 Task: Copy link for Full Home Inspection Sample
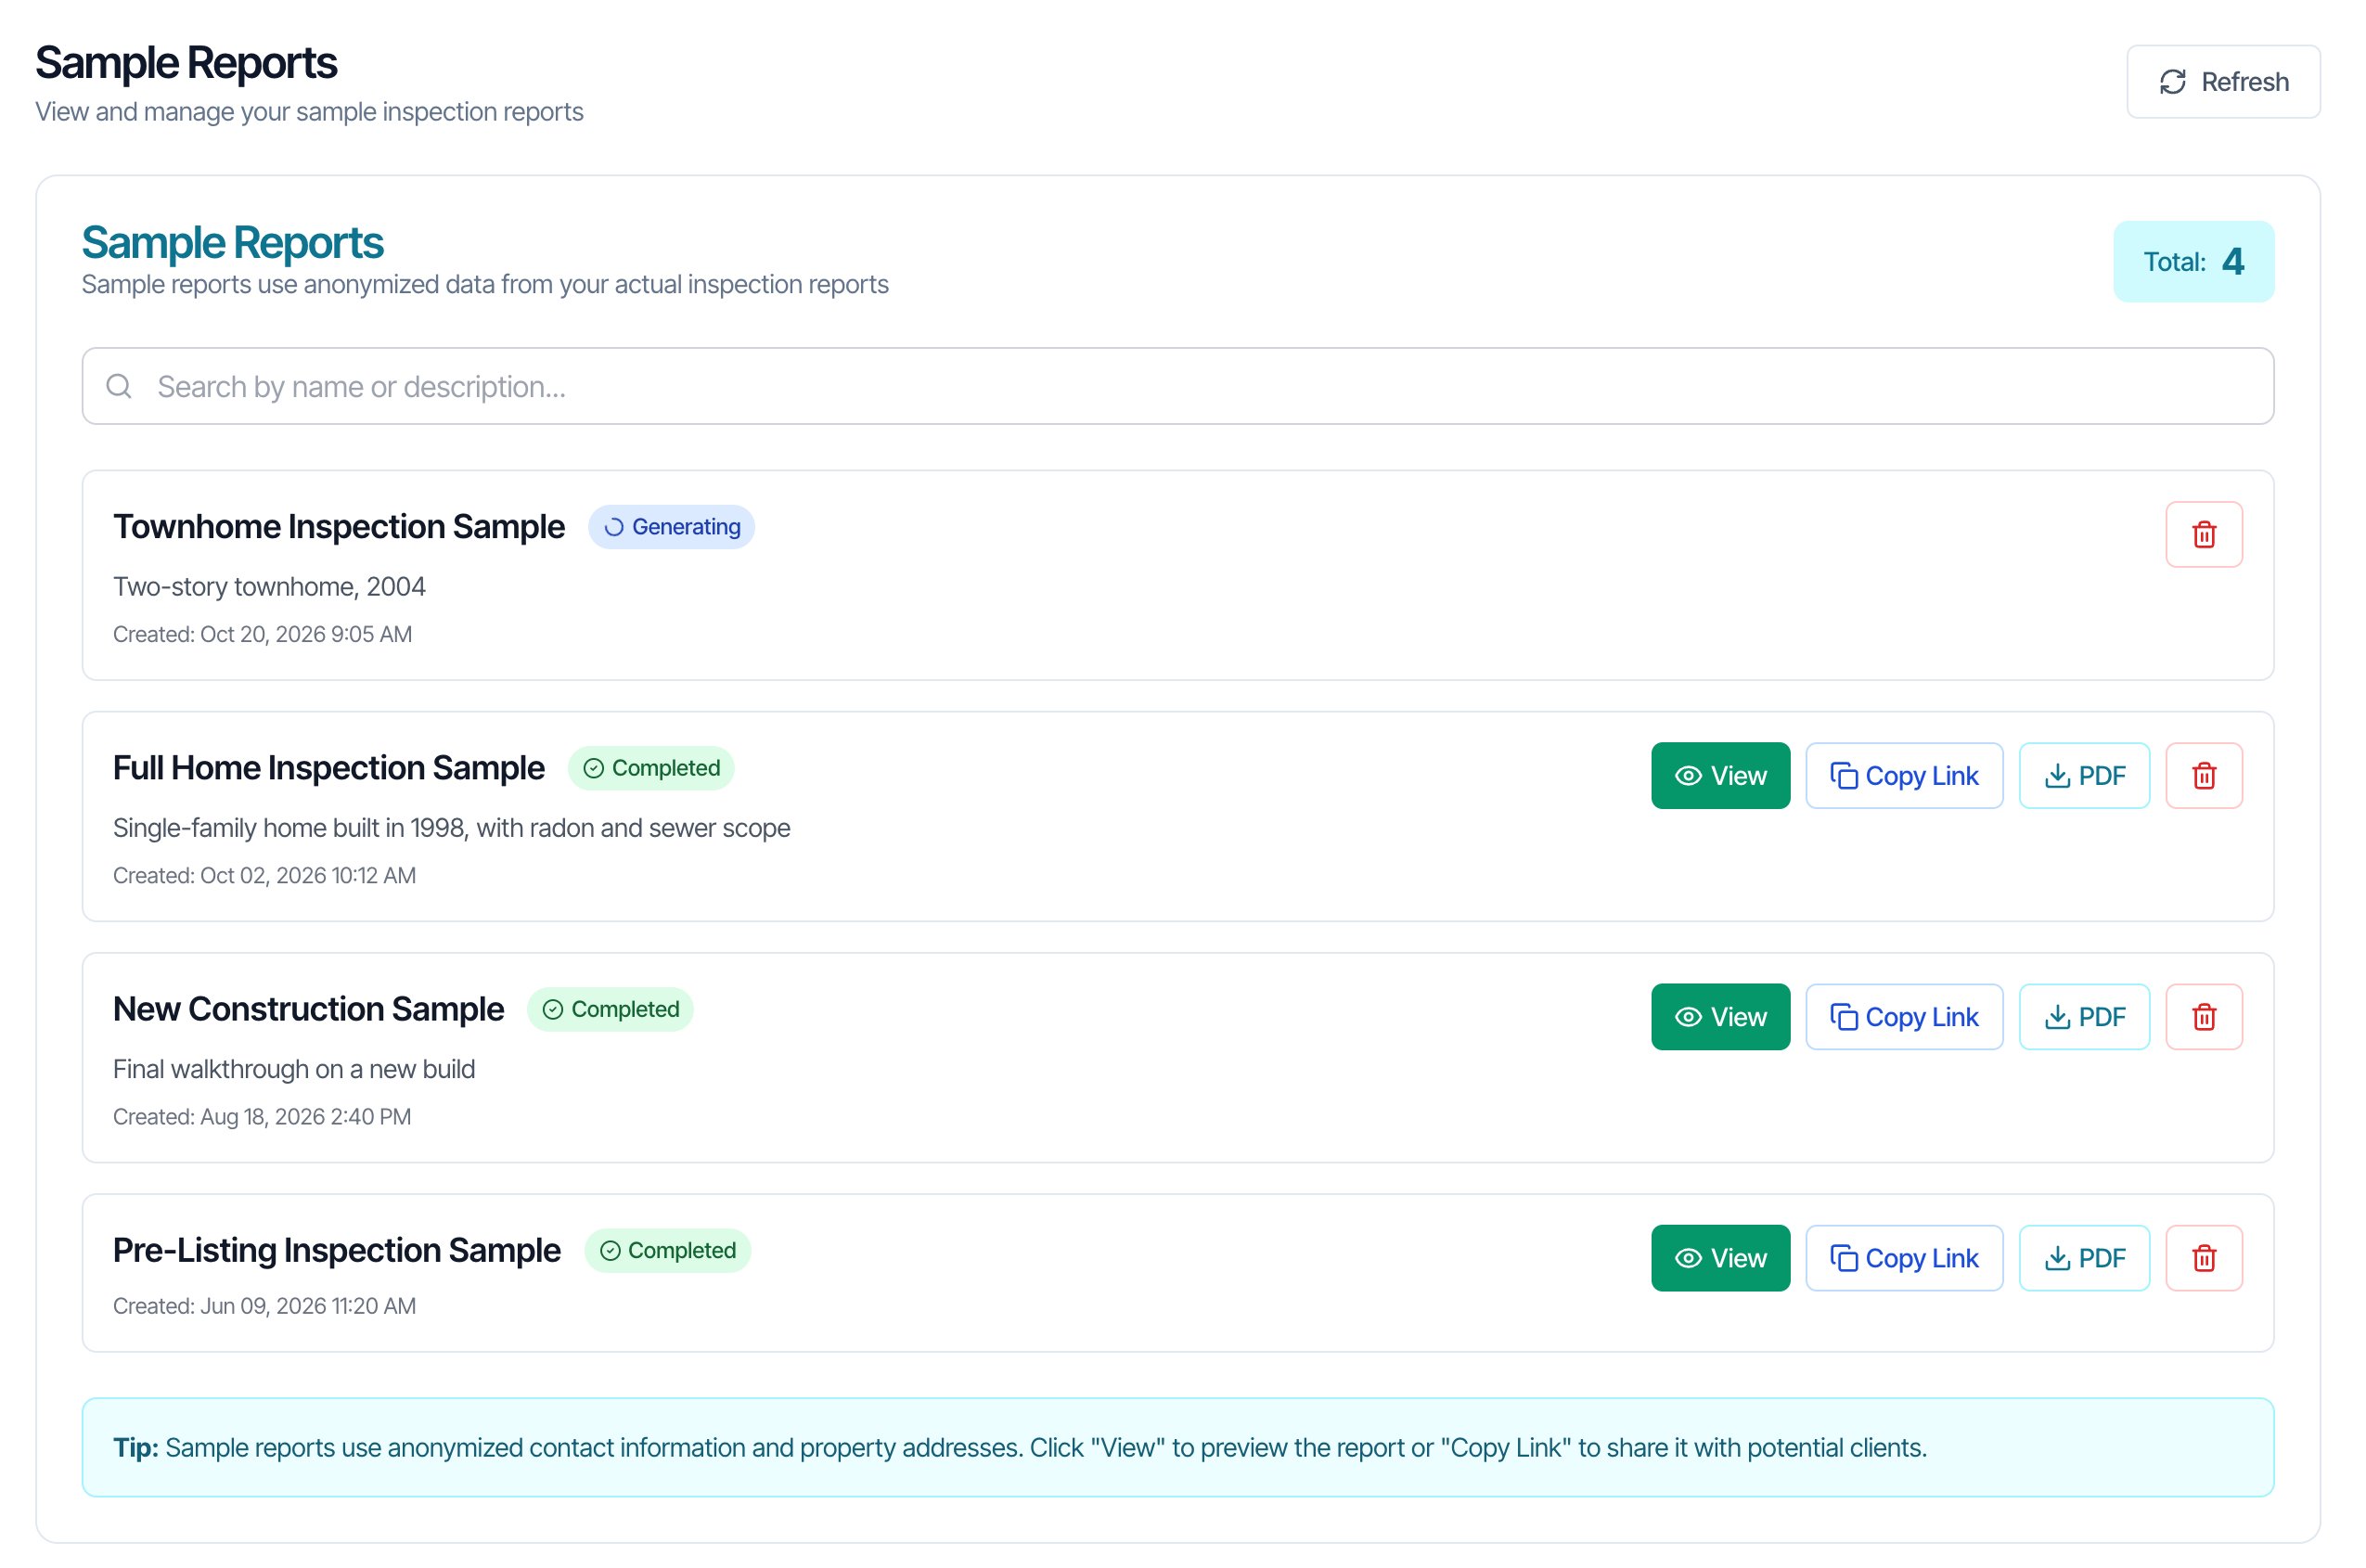(x=1904, y=775)
